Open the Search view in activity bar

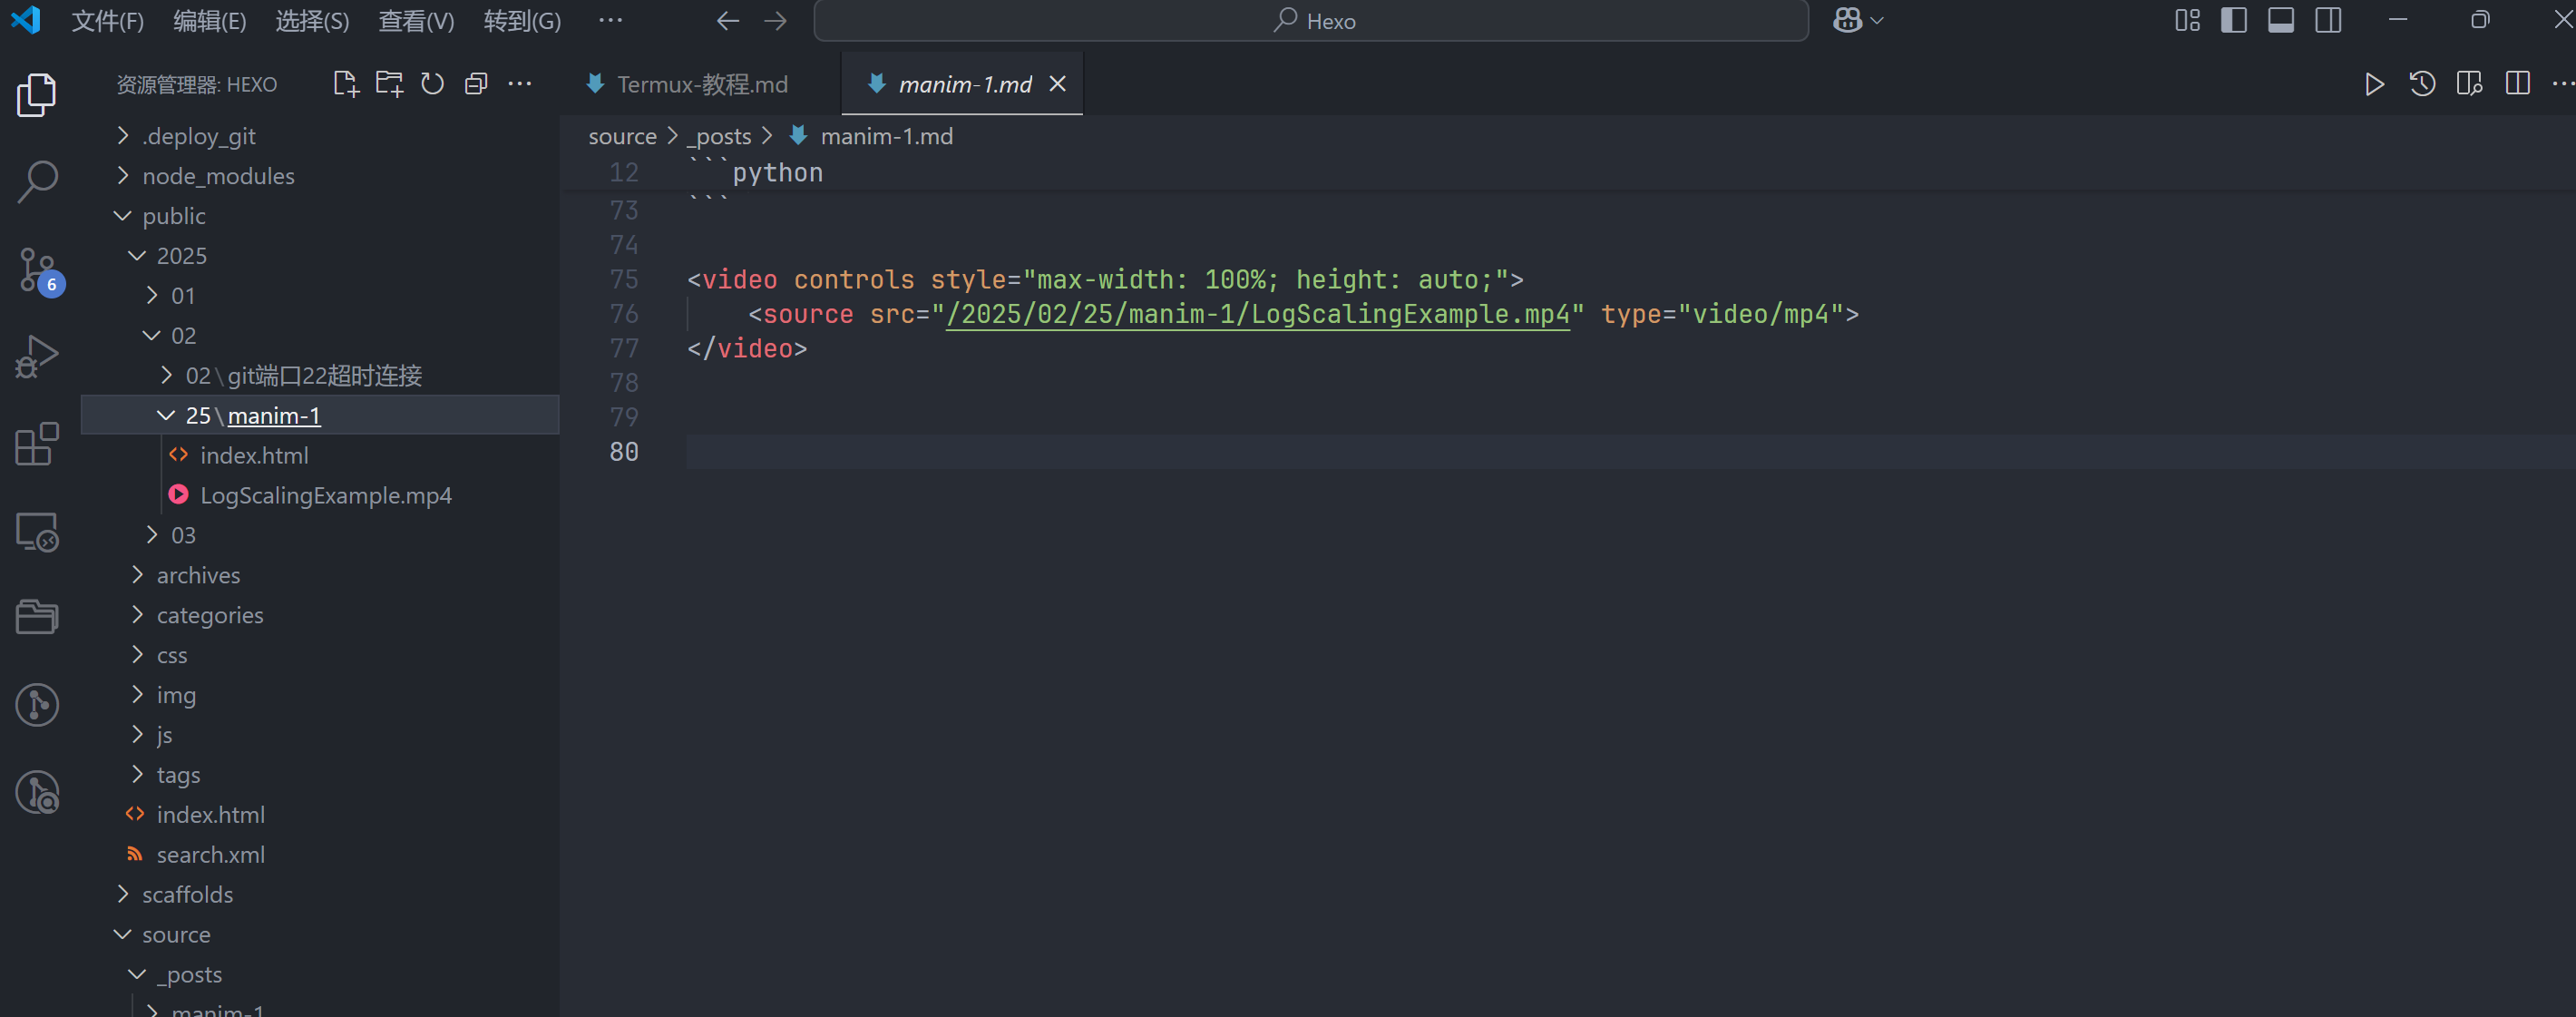(x=37, y=182)
